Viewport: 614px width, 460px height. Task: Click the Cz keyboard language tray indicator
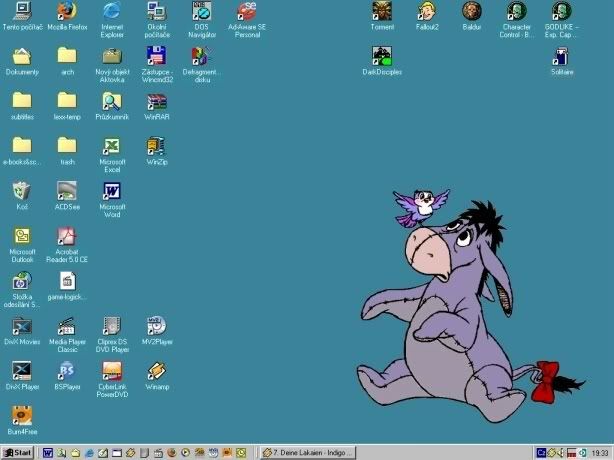pos(541,453)
